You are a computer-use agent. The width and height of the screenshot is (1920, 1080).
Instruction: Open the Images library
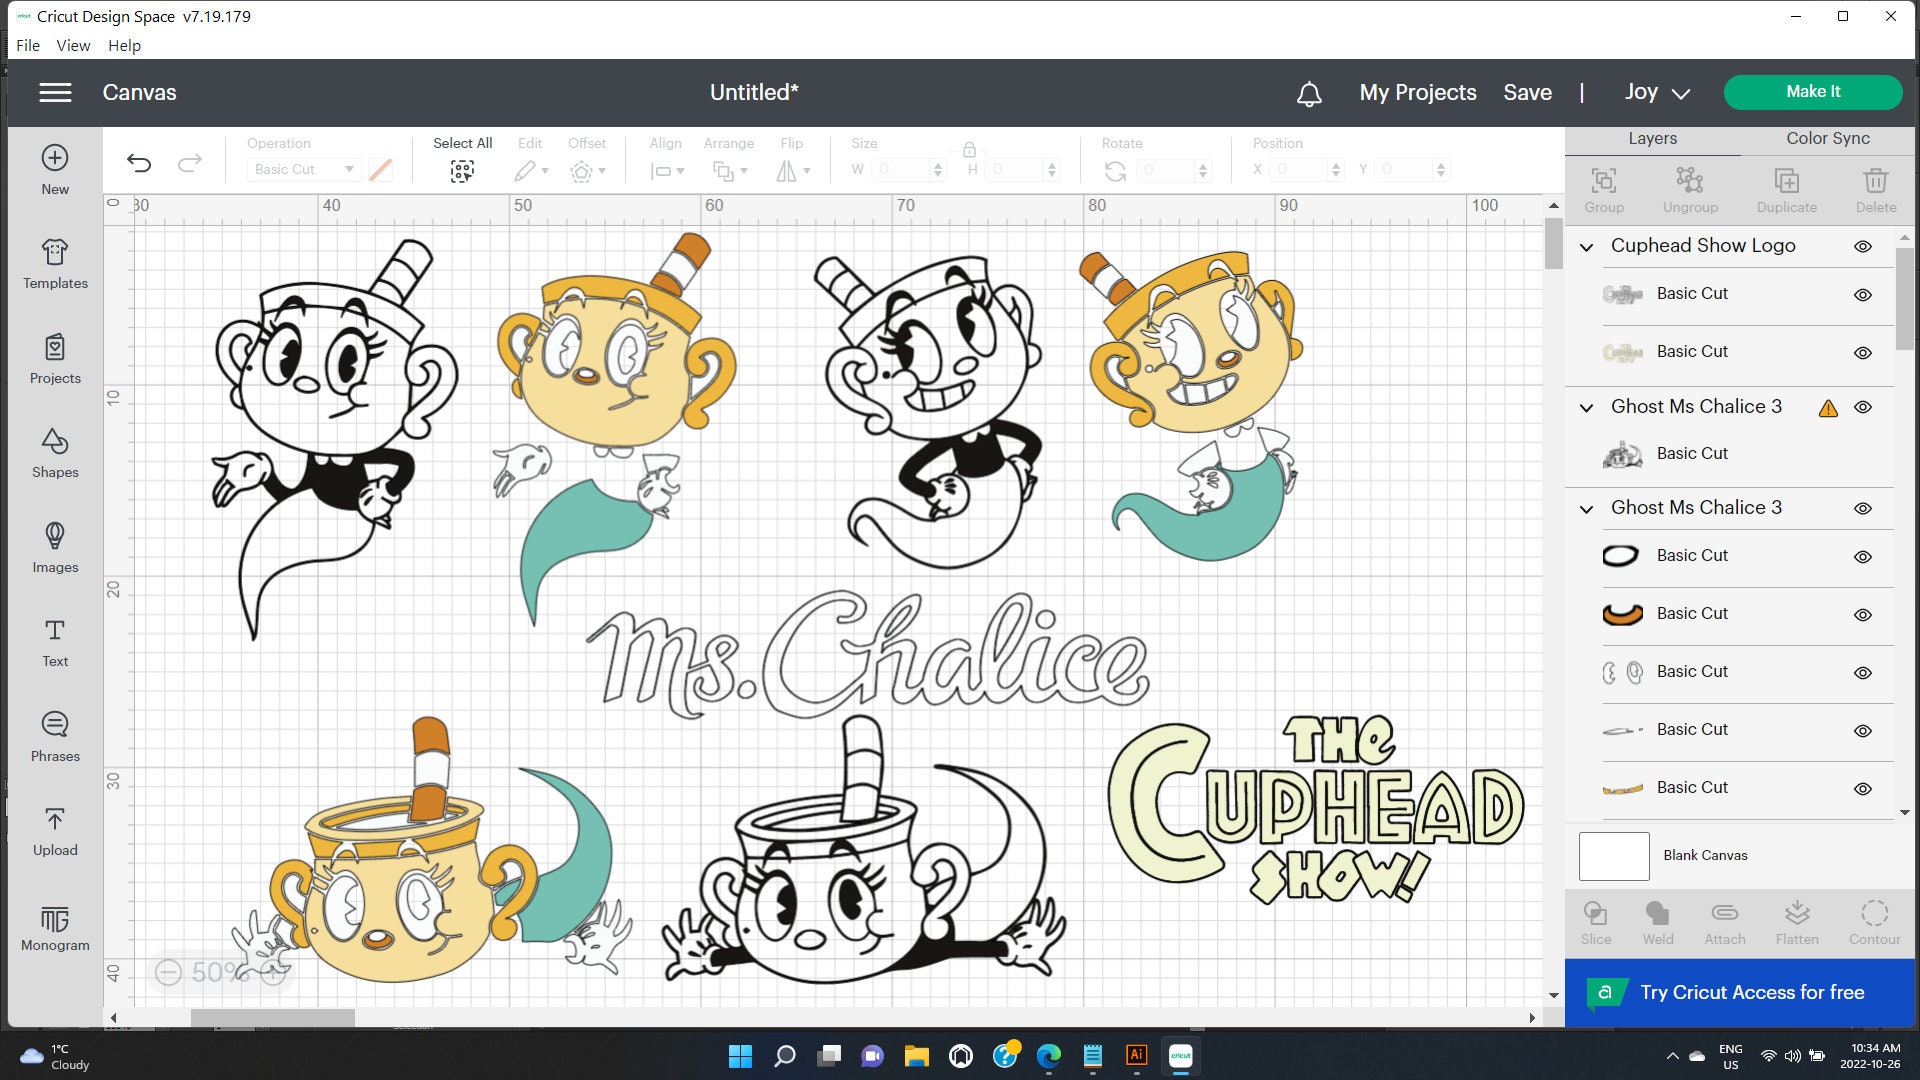click(55, 548)
